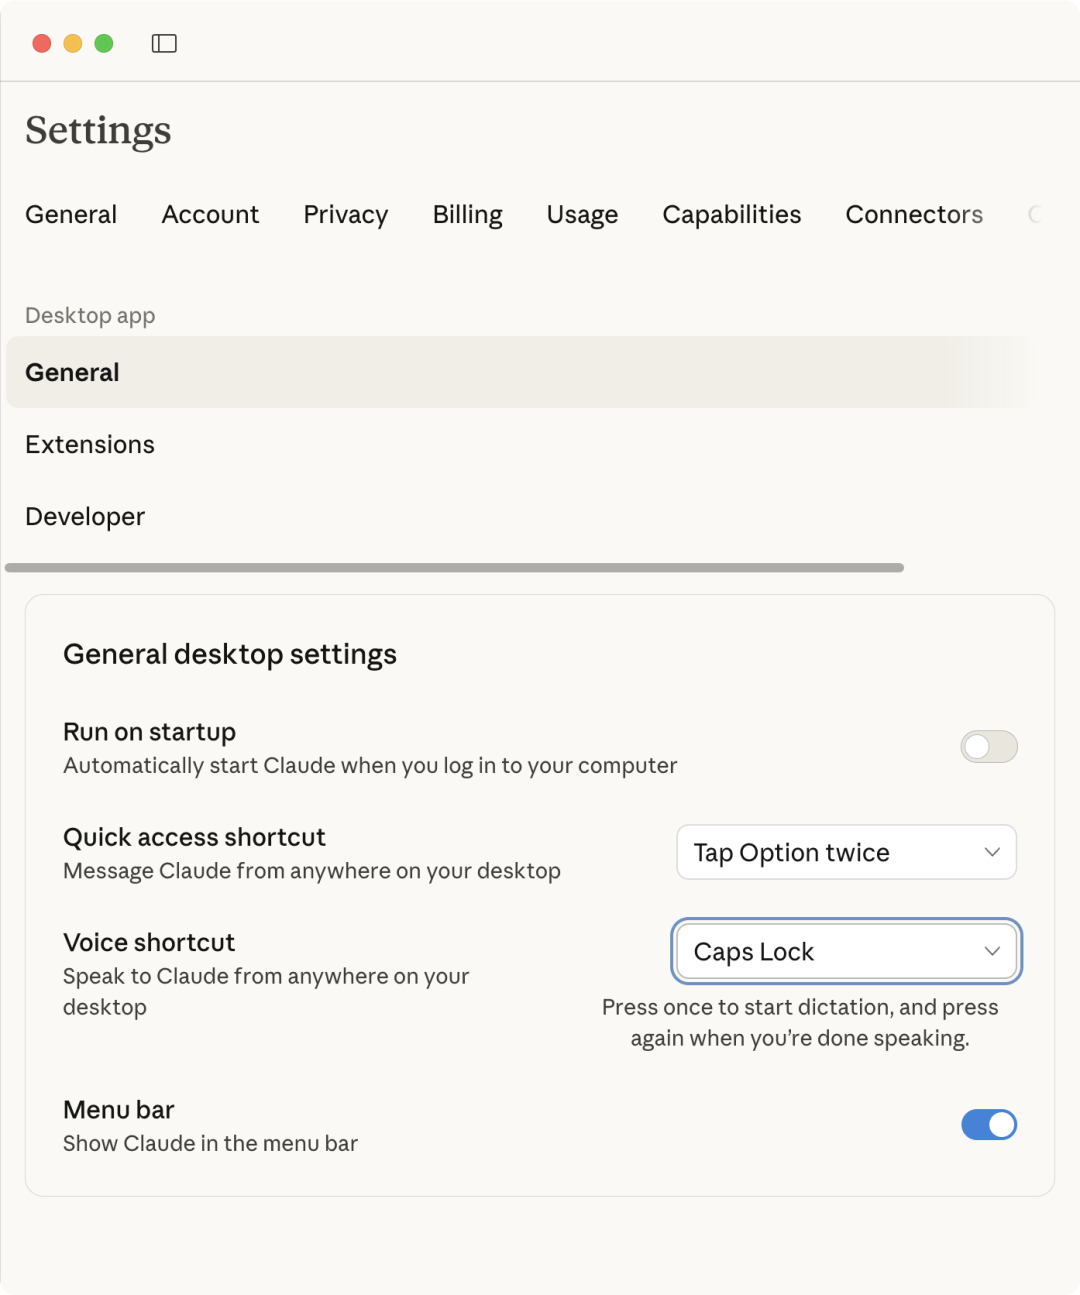1080x1295 pixels.
Task: Click the horizontal scrollbar below Developer
Action: [x=454, y=568]
